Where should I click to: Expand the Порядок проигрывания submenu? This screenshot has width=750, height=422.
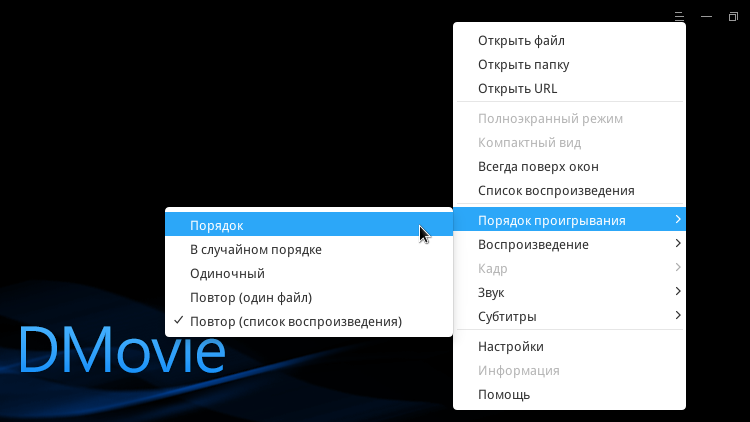(x=569, y=220)
